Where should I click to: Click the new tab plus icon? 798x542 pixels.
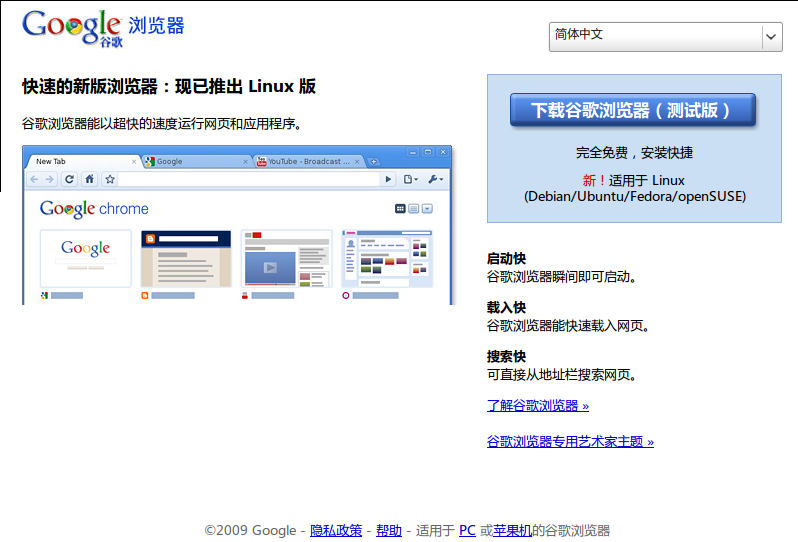tap(374, 162)
